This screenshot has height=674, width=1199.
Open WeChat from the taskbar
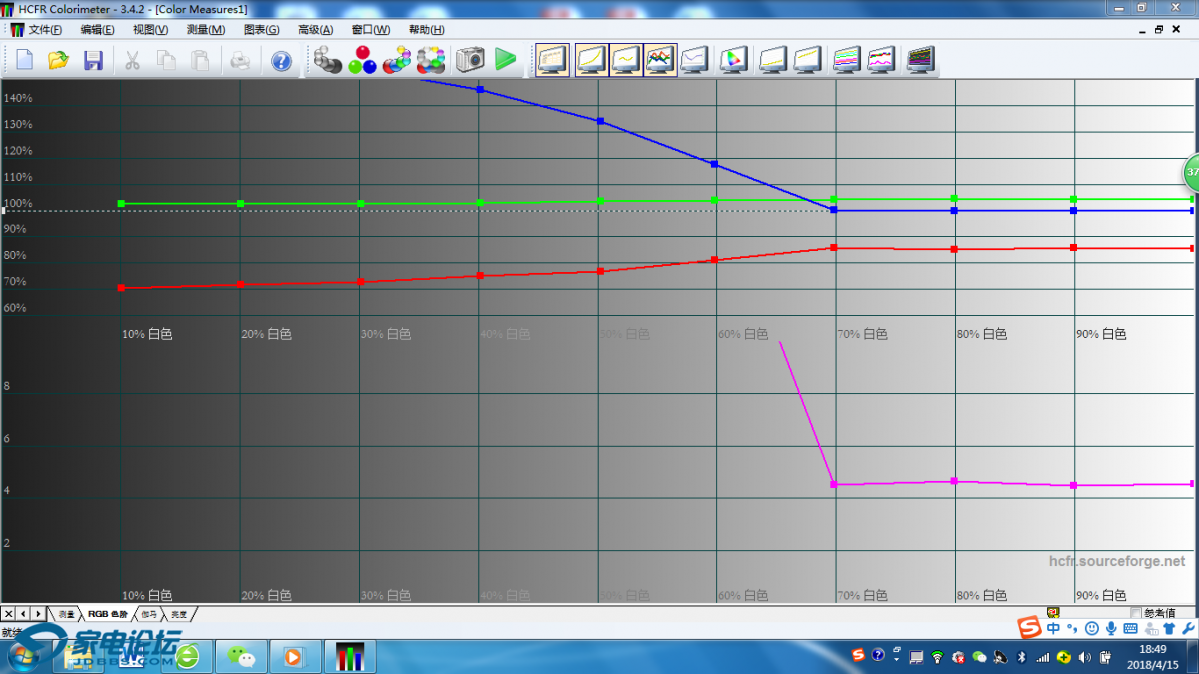[x=240, y=656]
